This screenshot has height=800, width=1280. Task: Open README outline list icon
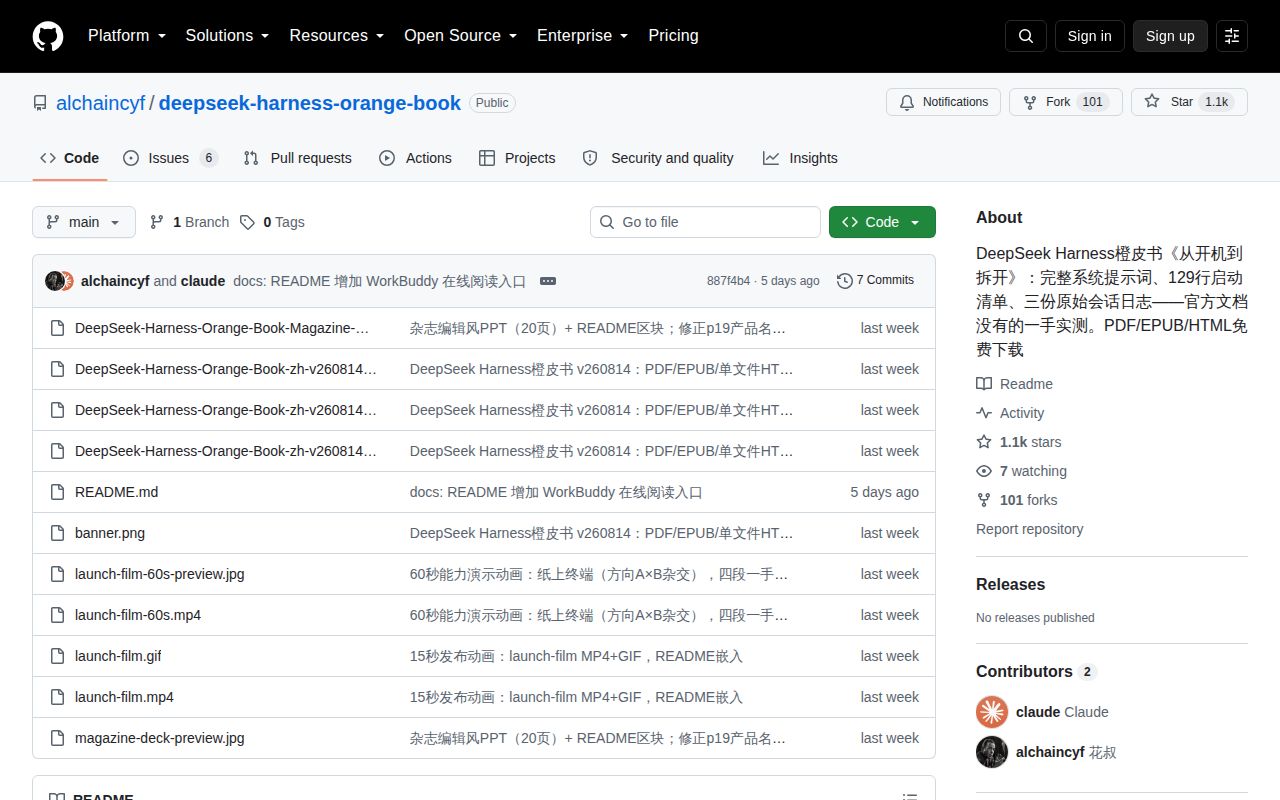tap(910, 797)
